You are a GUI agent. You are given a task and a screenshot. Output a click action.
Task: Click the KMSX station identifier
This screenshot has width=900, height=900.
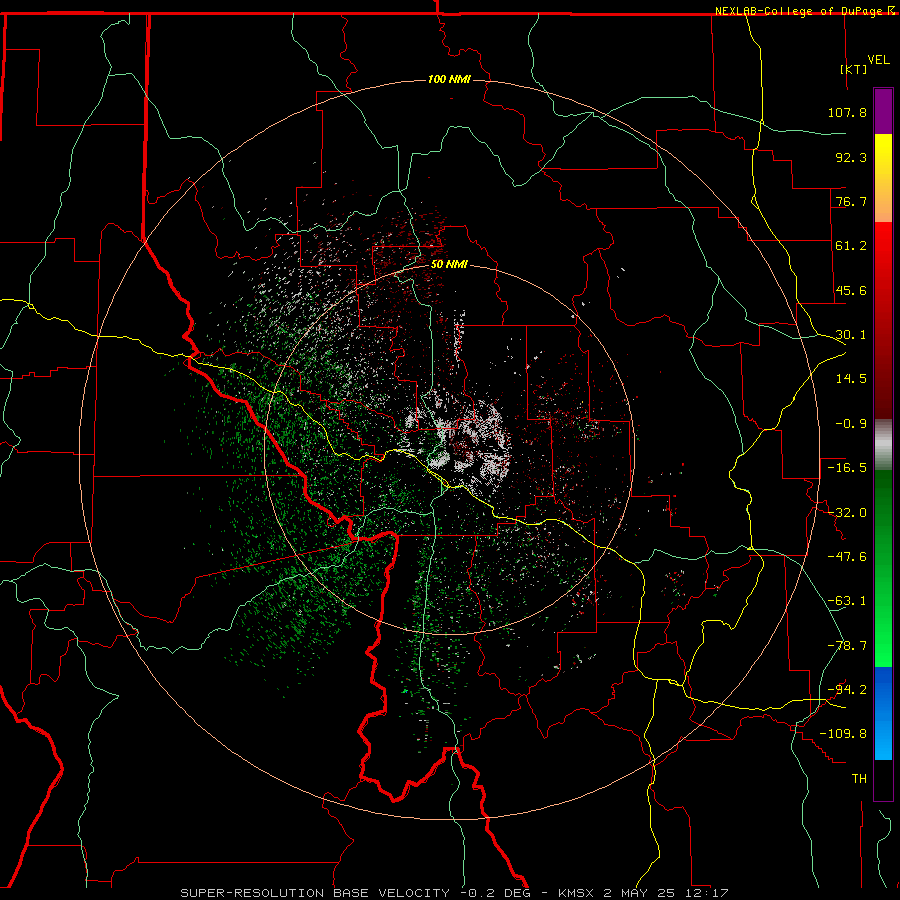pyautogui.click(x=577, y=893)
